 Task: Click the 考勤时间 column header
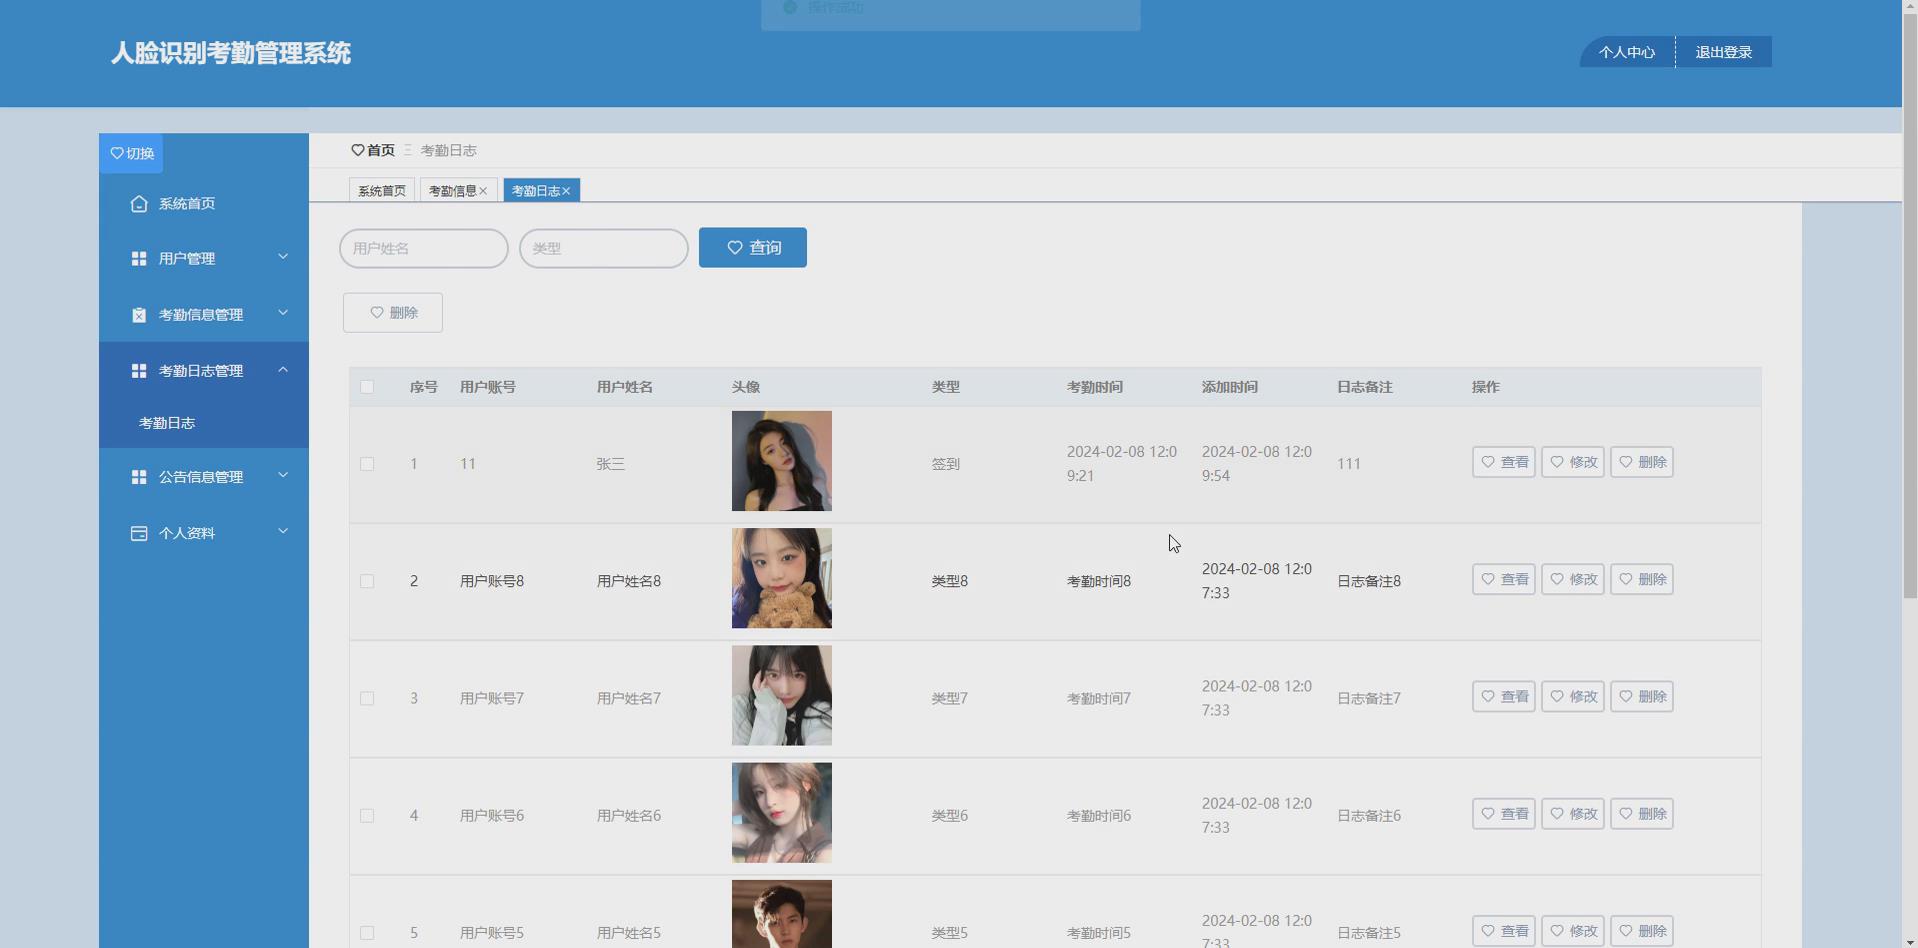(x=1095, y=387)
